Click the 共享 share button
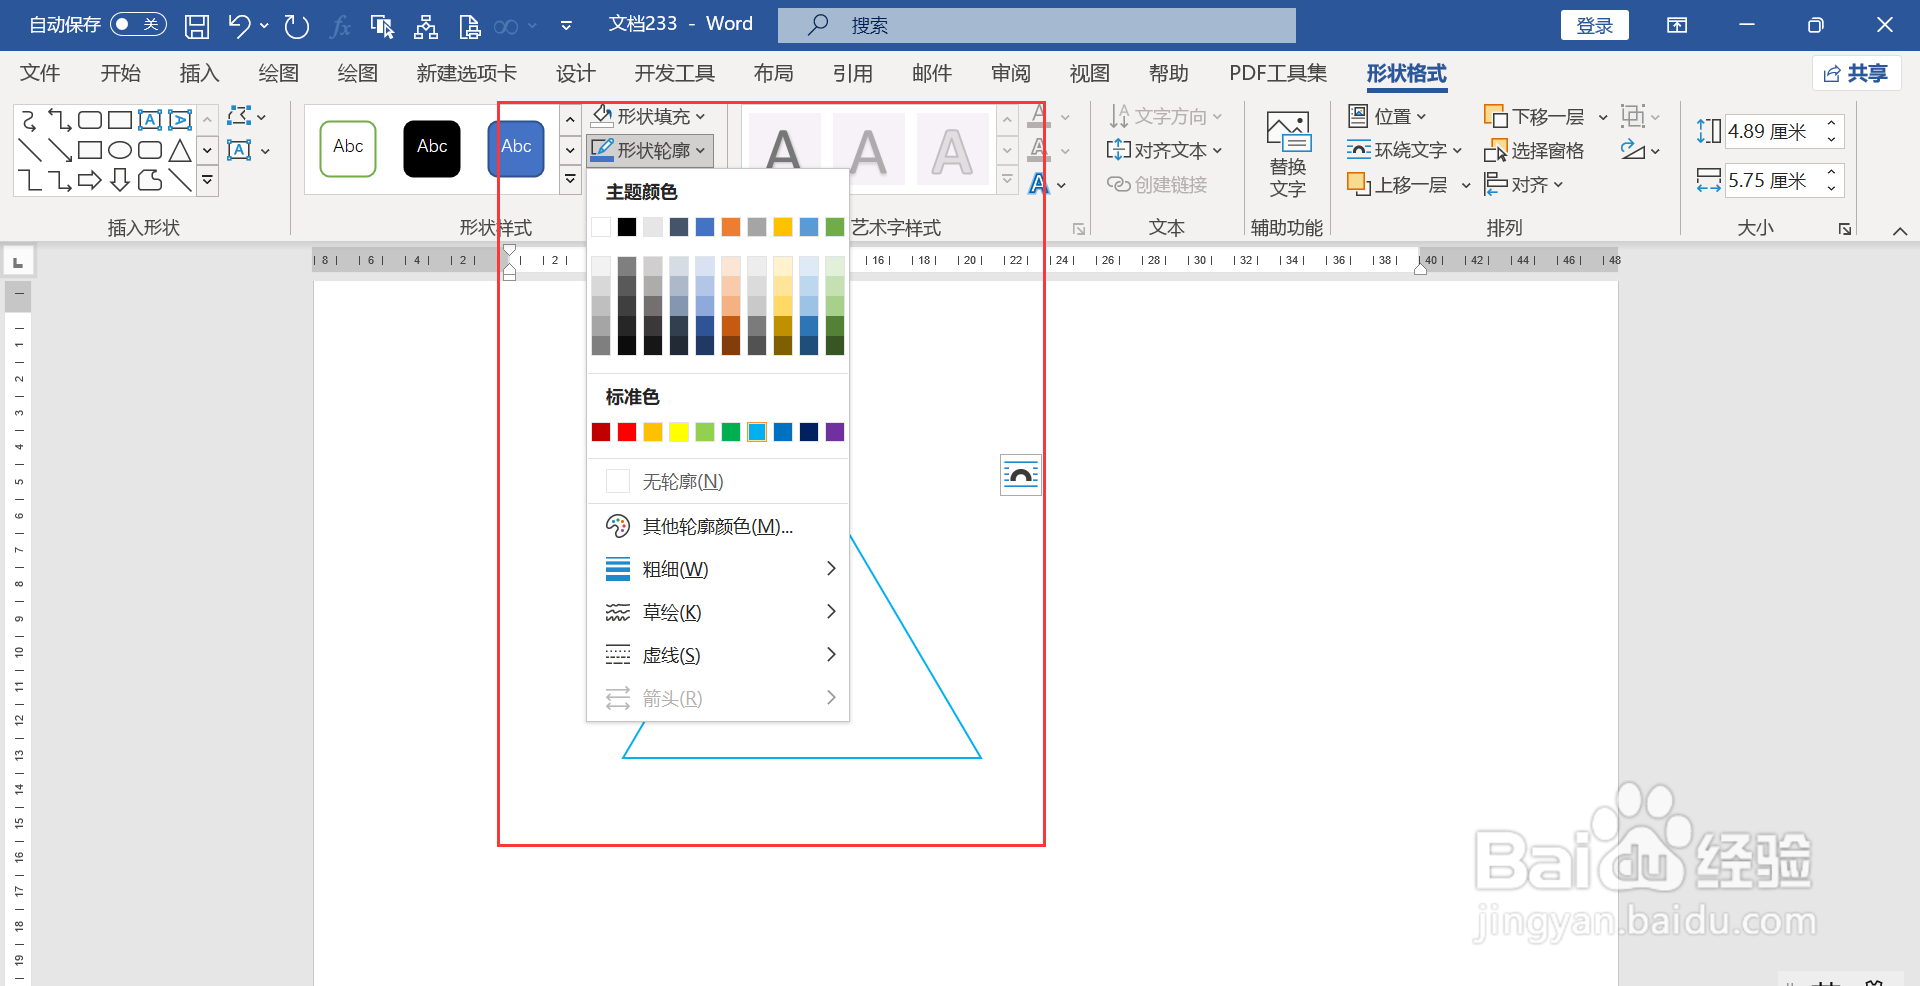 tap(1856, 73)
